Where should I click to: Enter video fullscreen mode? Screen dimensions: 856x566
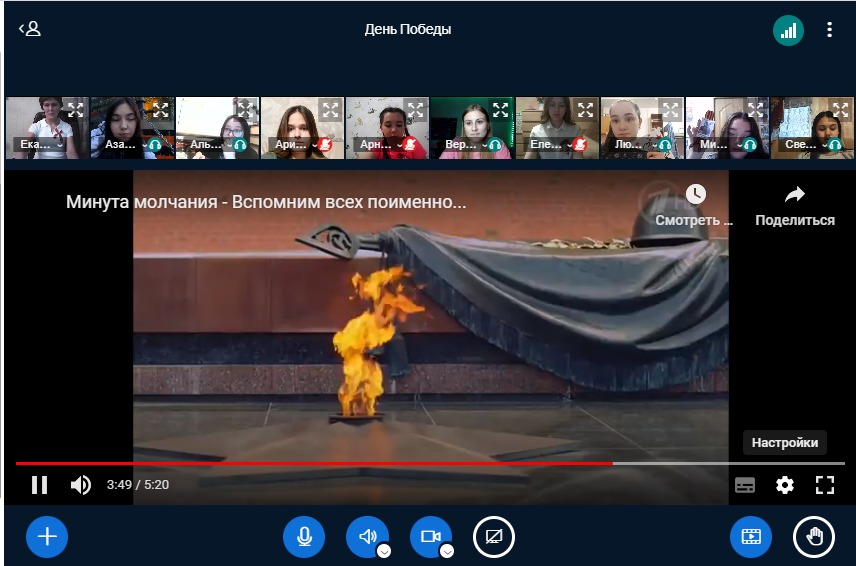(824, 485)
